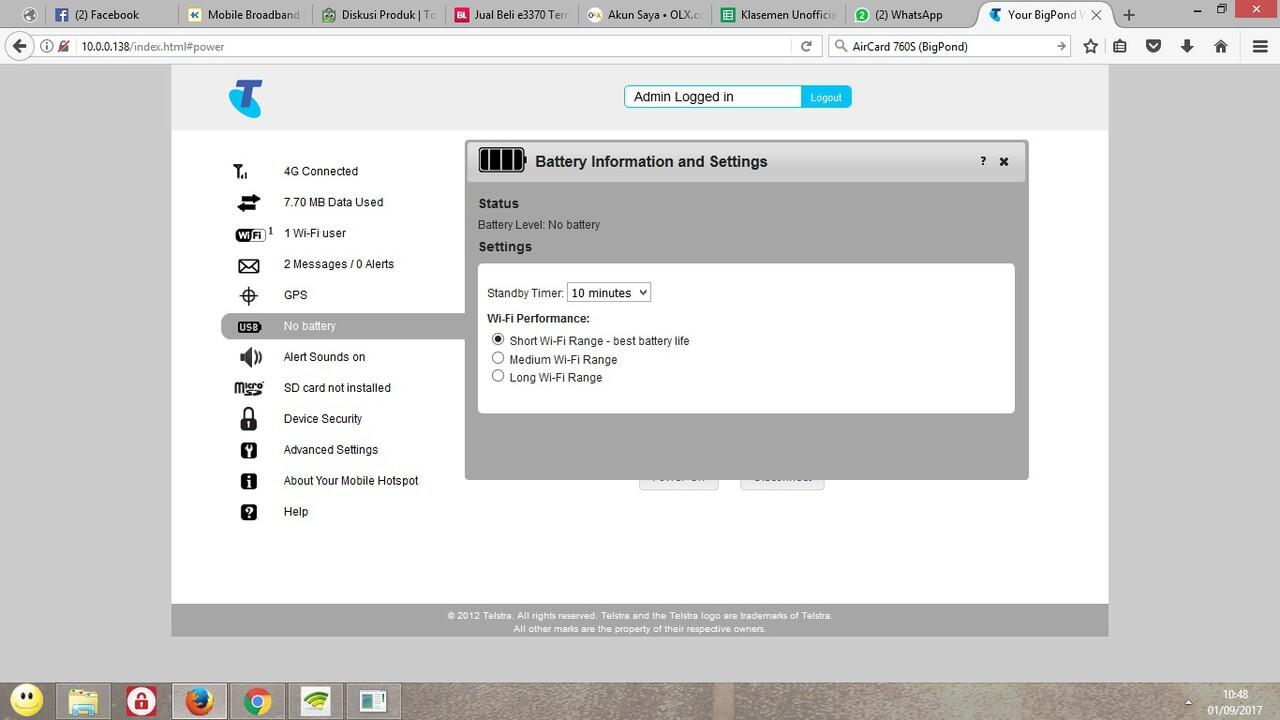Expand the Standby Timer dropdown
1280x720 pixels.
pyautogui.click(x=609, y=293)
